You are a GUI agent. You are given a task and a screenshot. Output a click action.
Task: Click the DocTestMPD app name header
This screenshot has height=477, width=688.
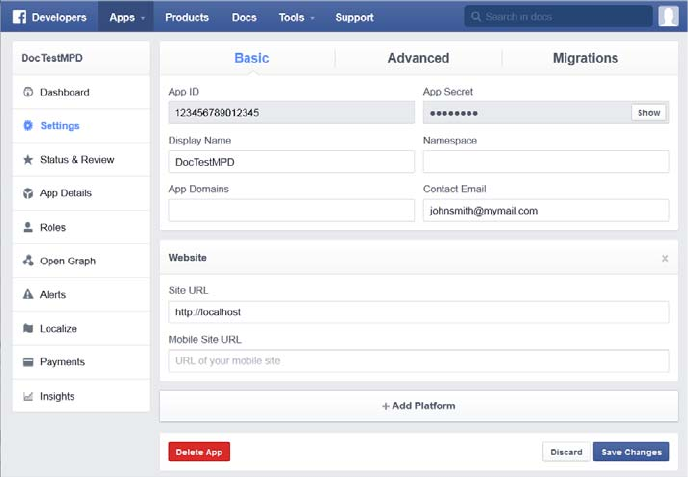click(x=52, y=58)
